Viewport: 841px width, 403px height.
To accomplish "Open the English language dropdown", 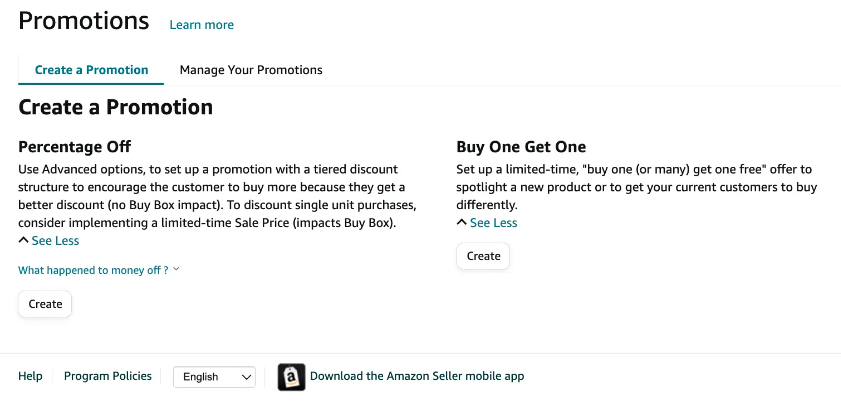I will point(215,377).
